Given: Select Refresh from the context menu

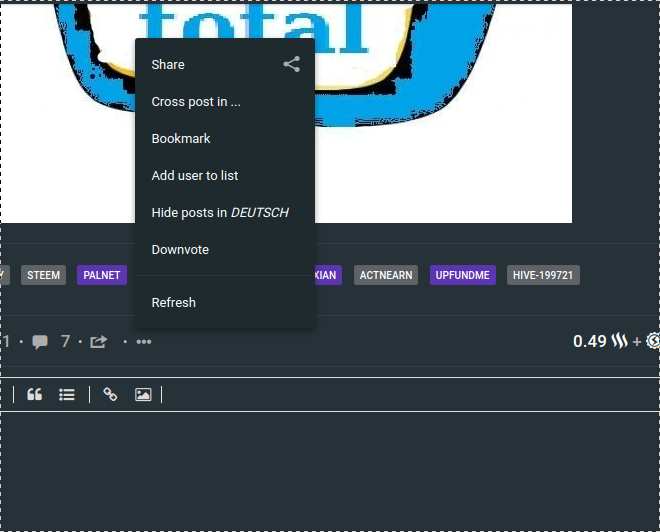Looking at the screenshot, I should pos(173,302).
